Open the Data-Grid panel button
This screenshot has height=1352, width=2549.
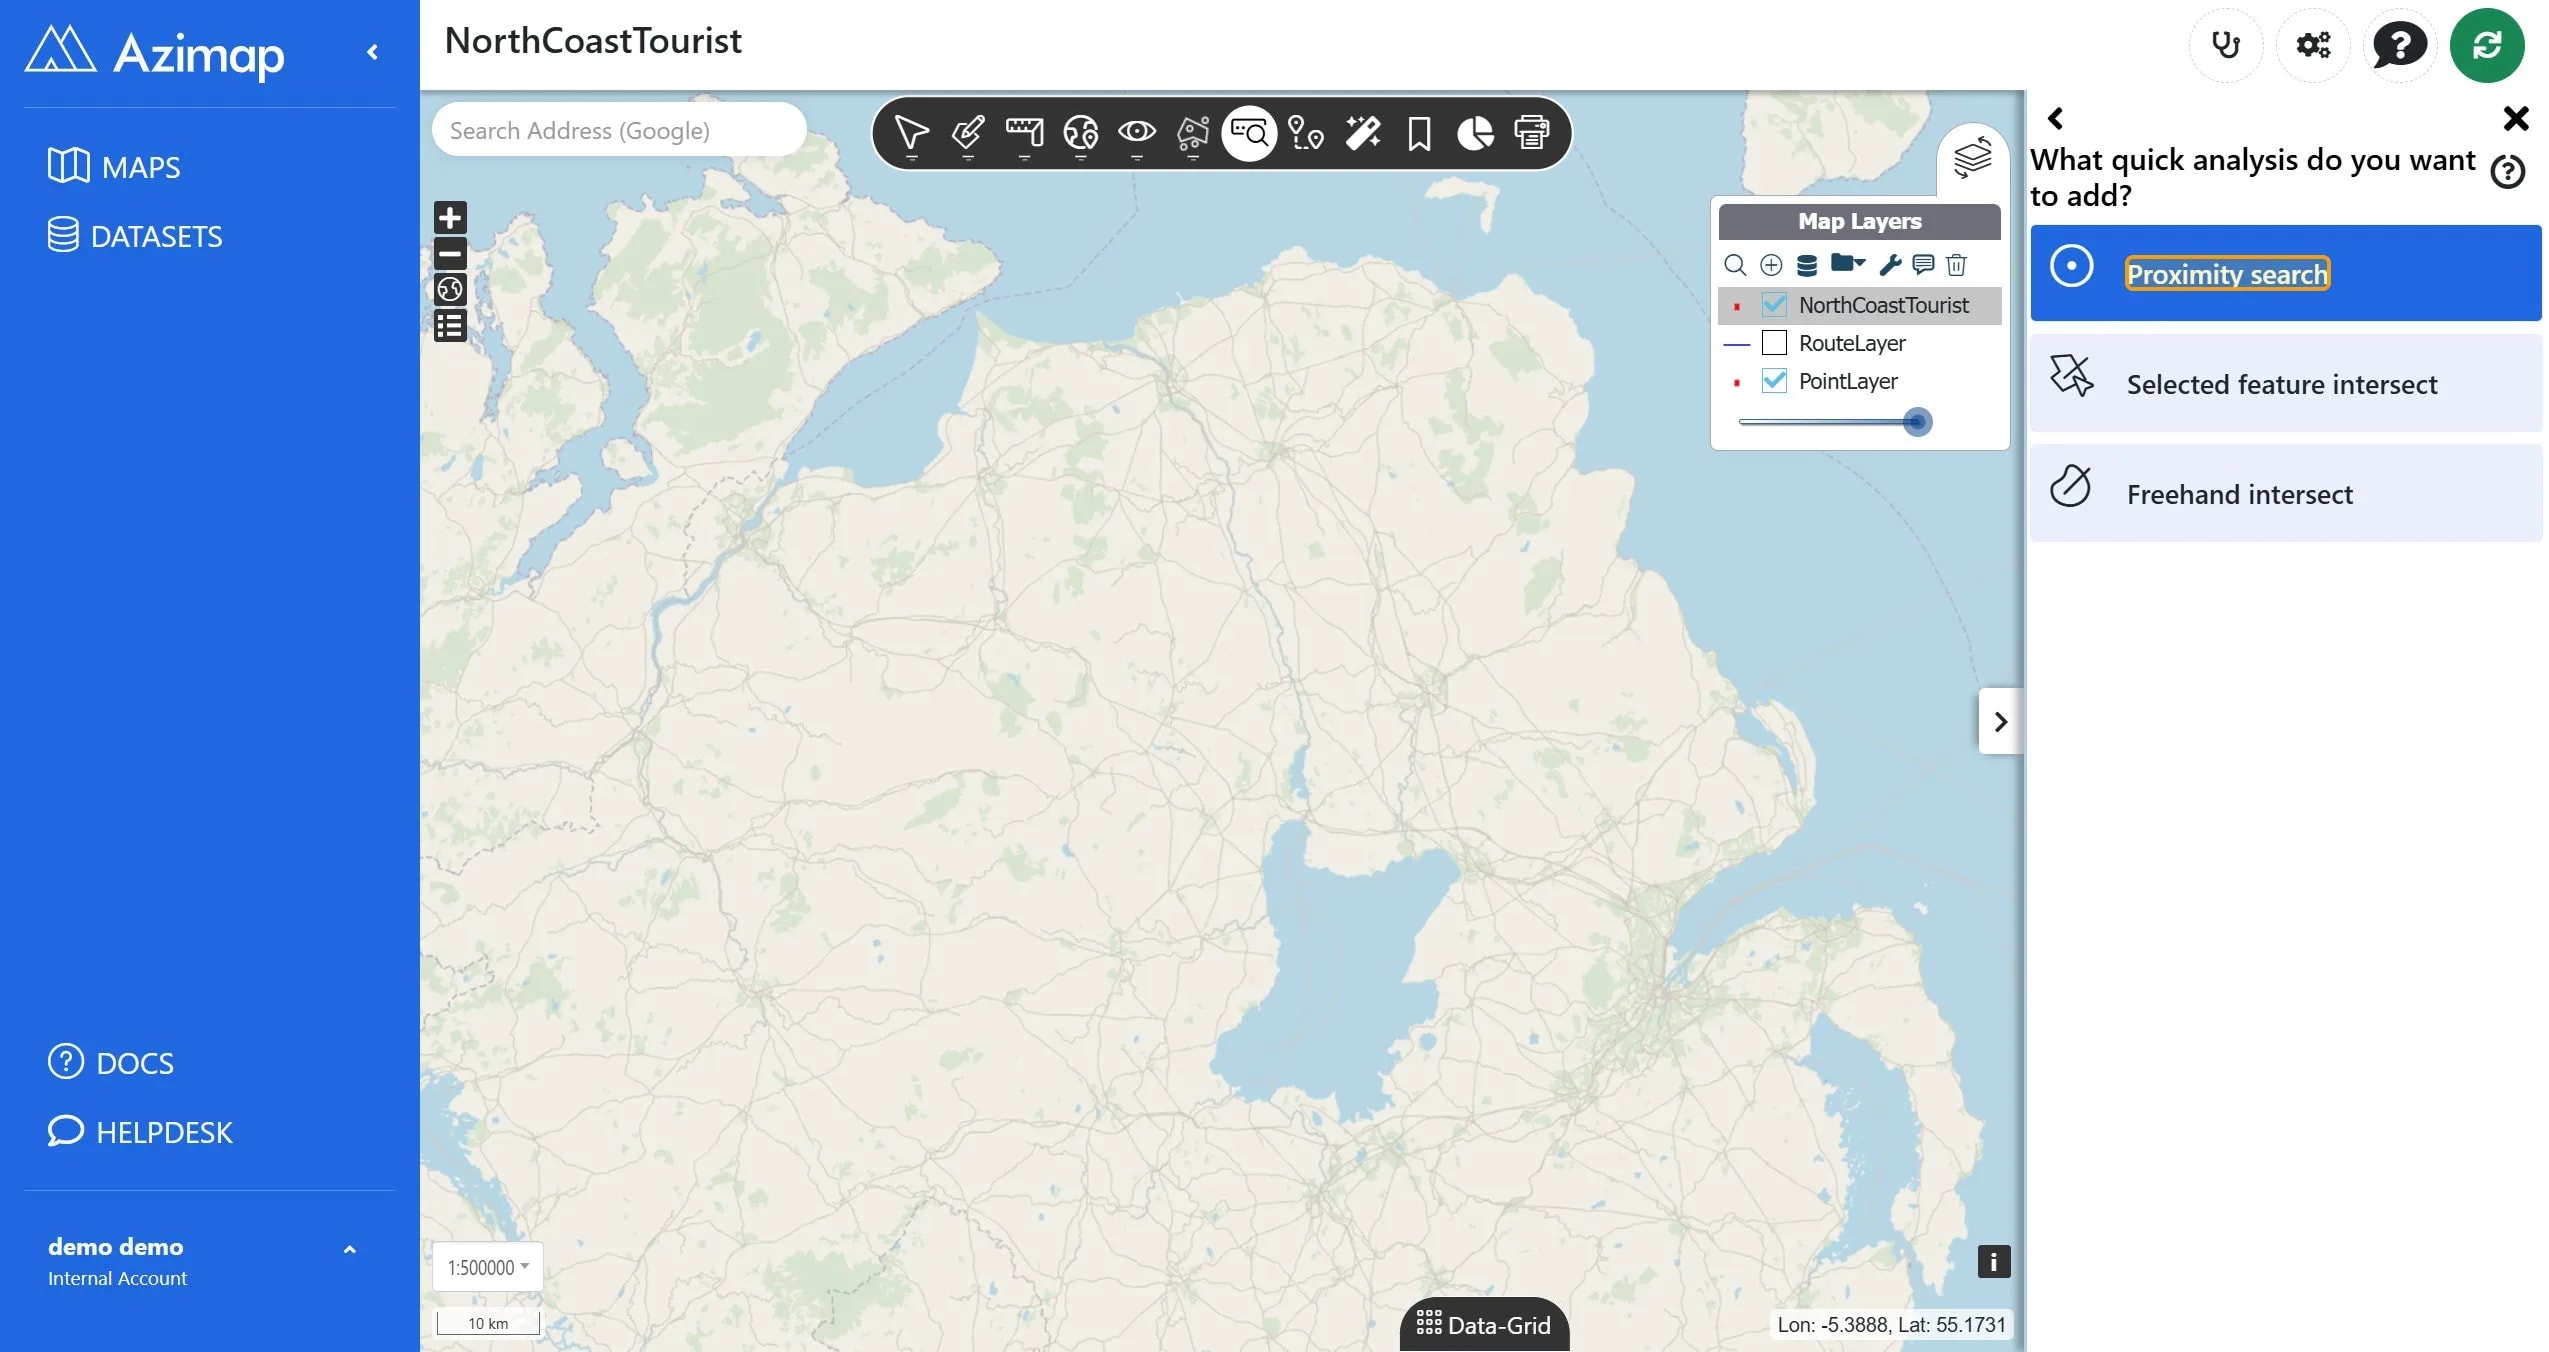tap(1484, 1325)
